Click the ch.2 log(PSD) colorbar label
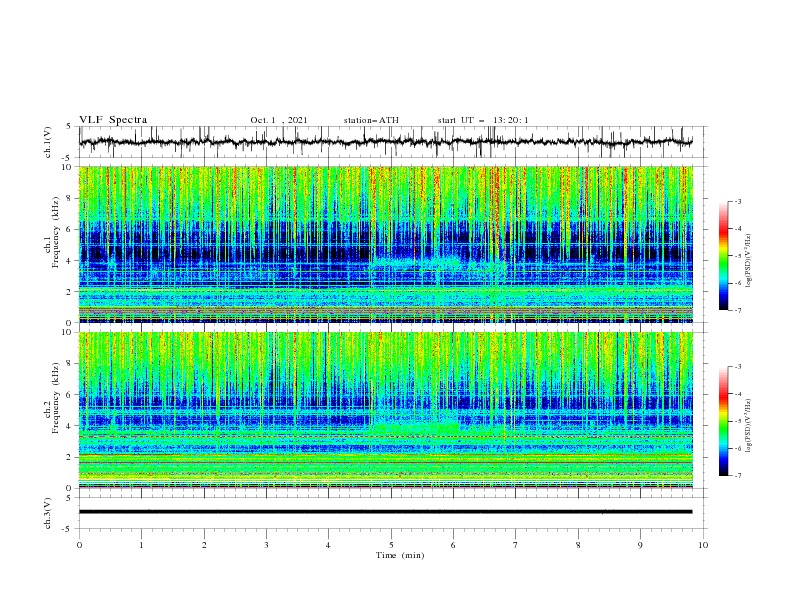792x612 pixels. [748, 425]
